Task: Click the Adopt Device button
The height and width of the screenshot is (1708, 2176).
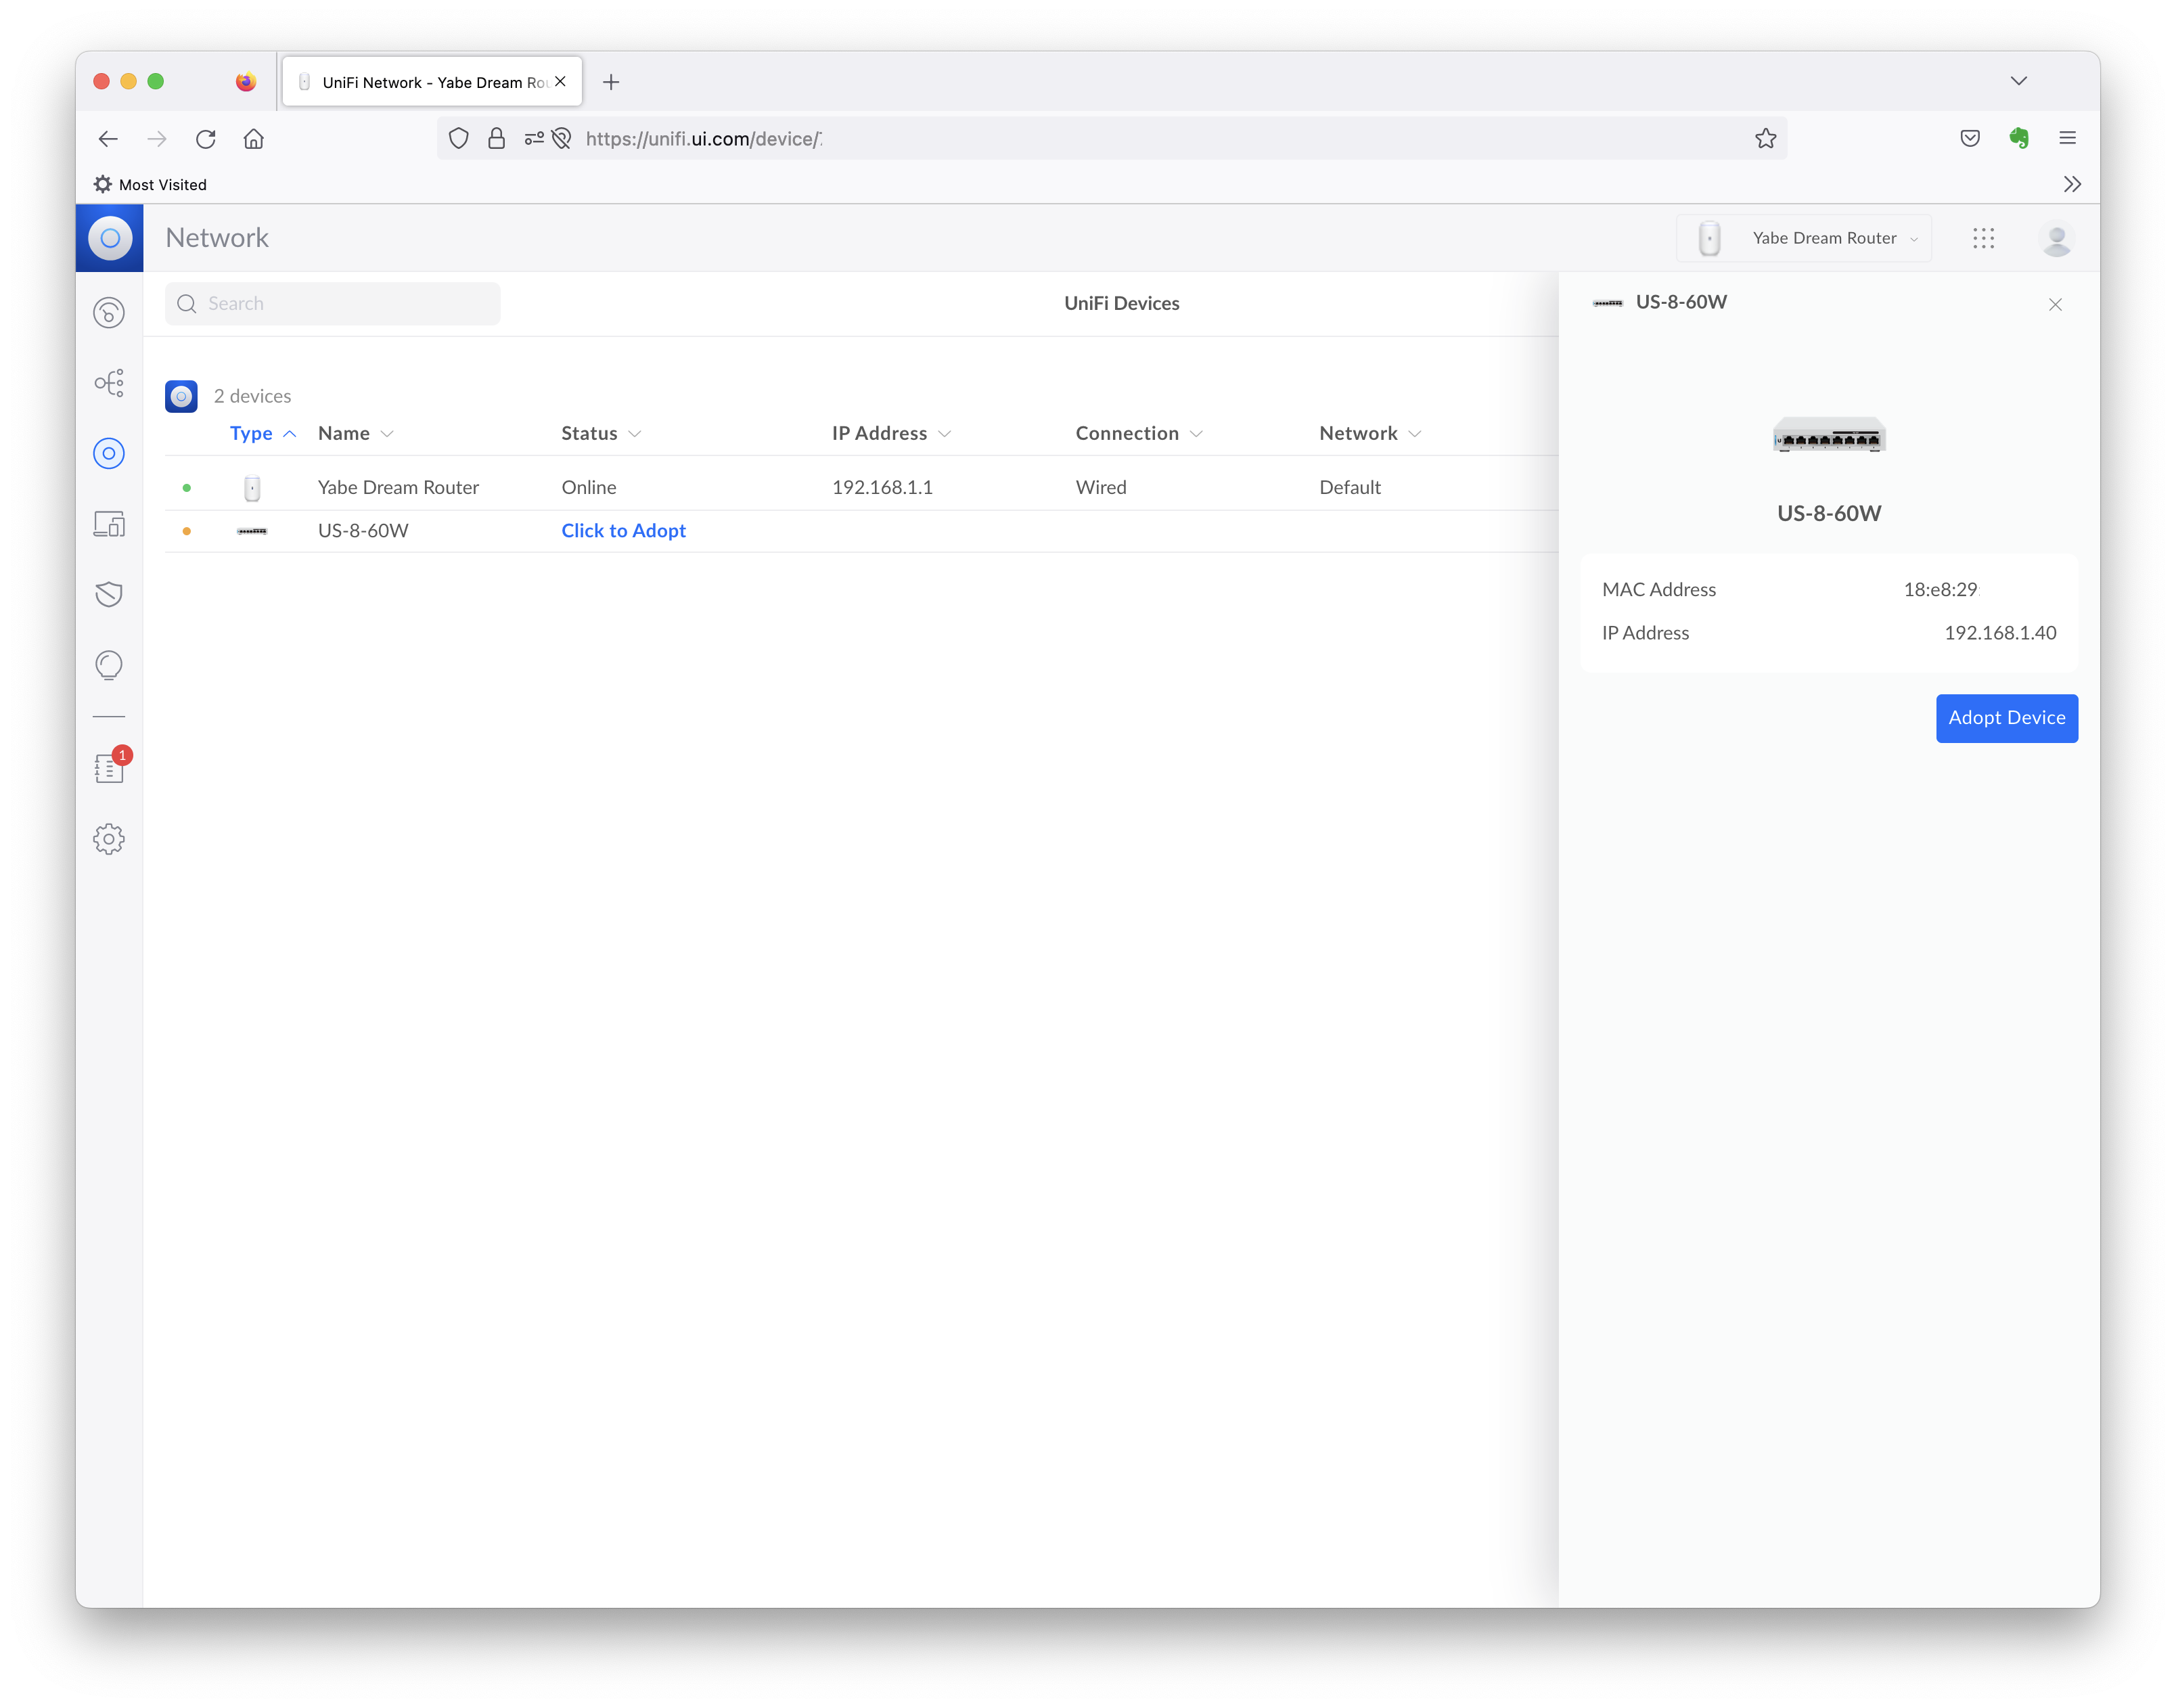Action: (x=2006, y=718)
